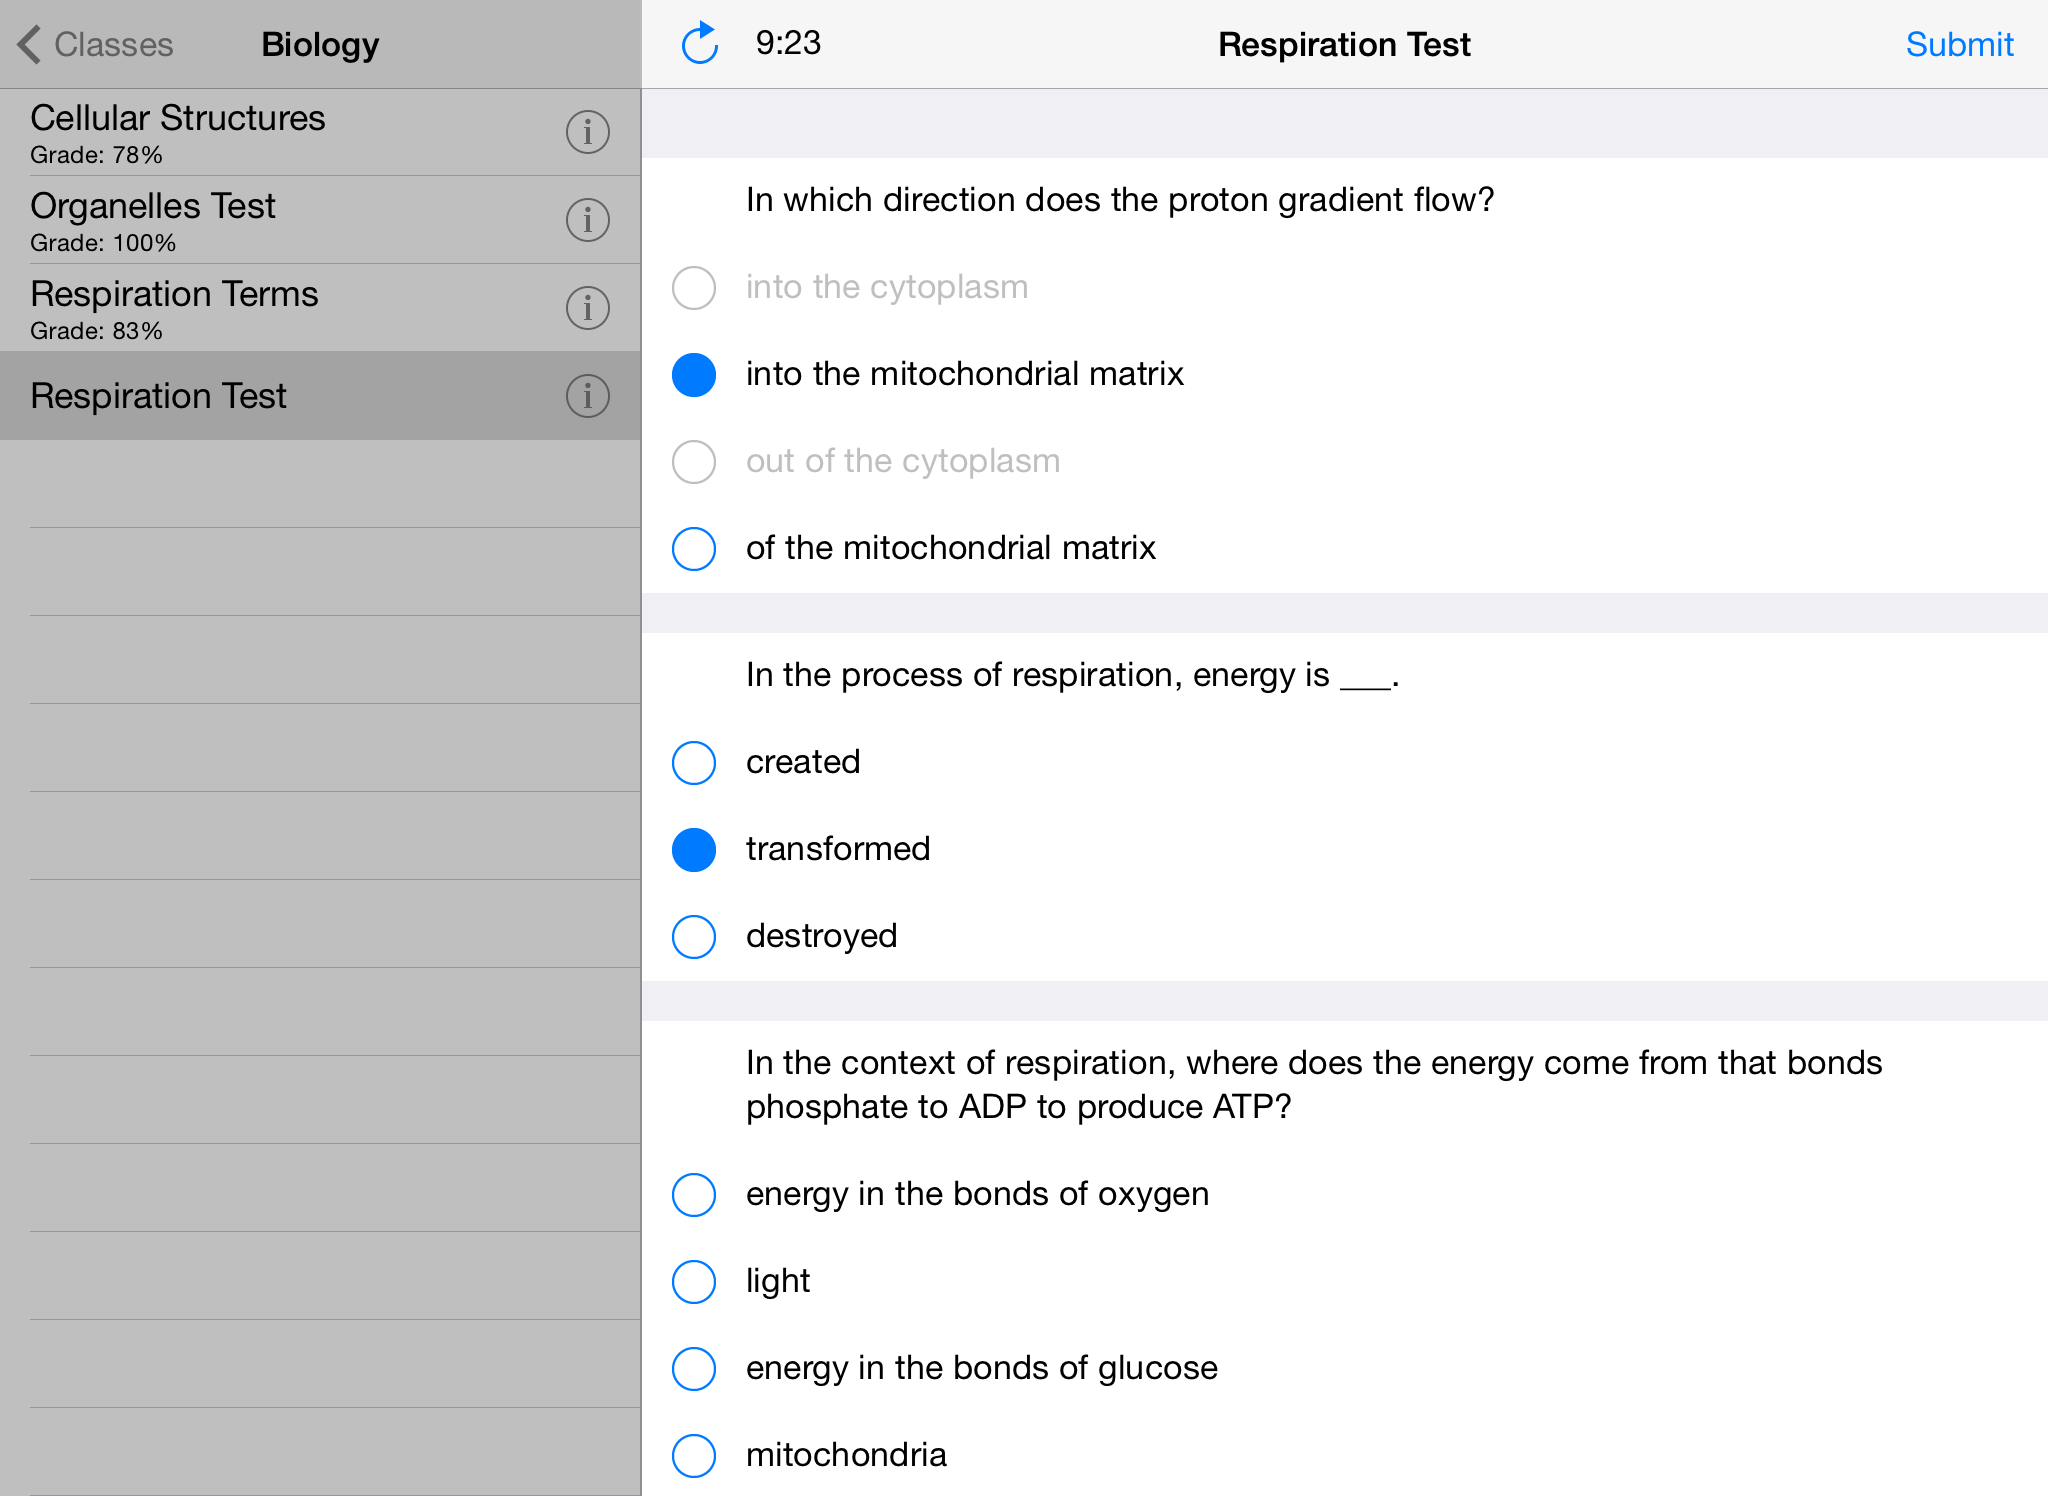Open info for Cellular Structures
The image size is (2048, 1496).
coord(587,132)
